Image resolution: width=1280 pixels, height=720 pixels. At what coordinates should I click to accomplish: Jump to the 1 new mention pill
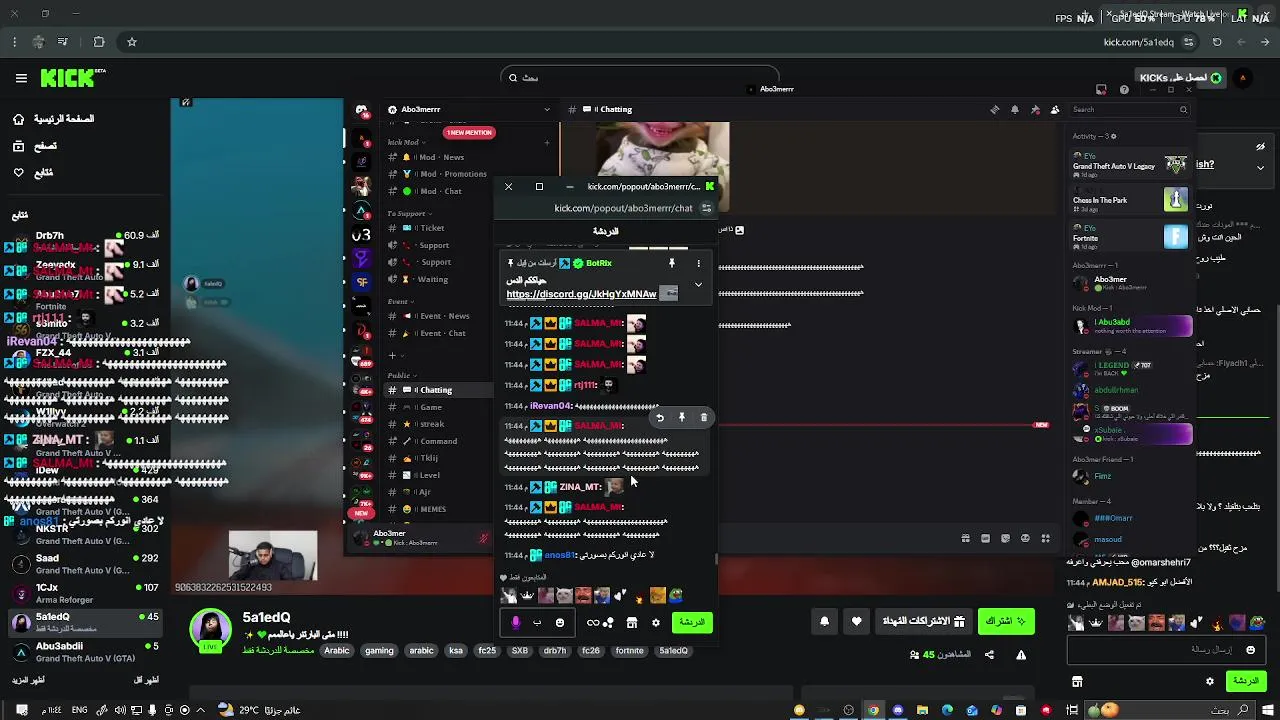click(469, 132)
